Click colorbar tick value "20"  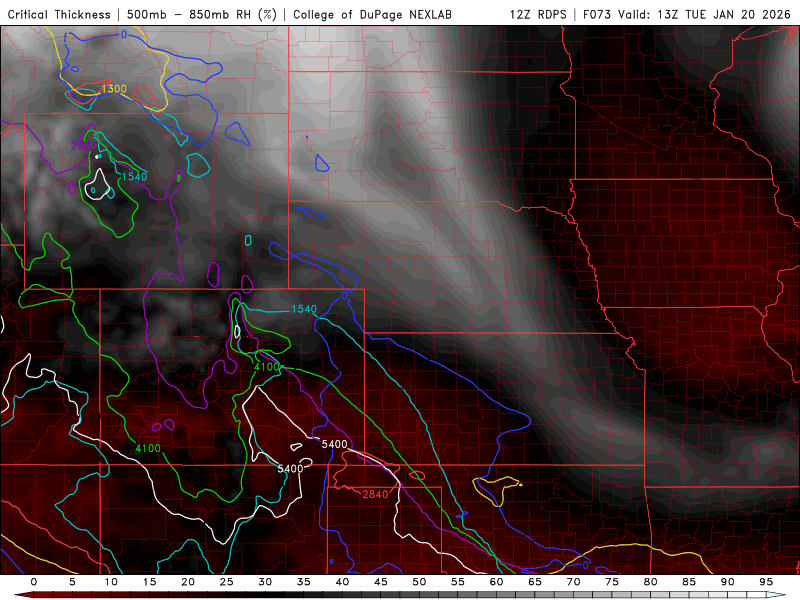pos(188,582)
